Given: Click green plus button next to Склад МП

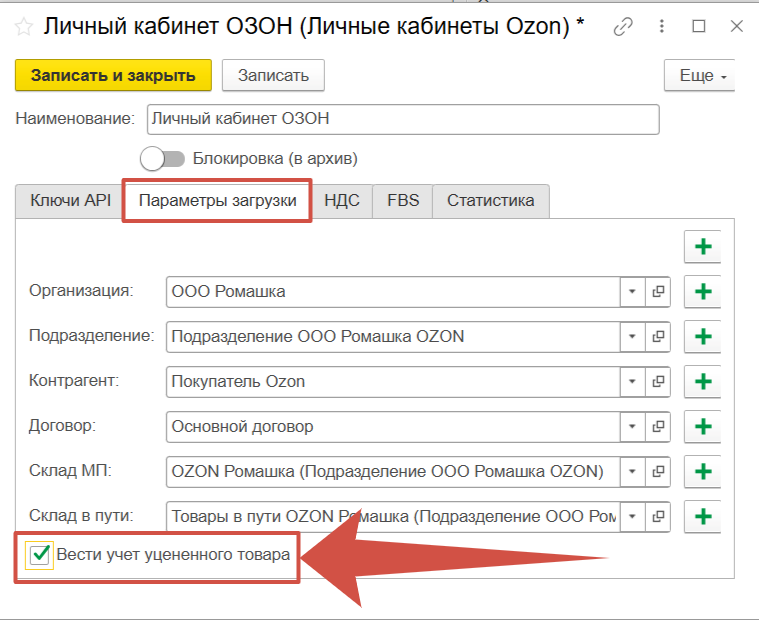Looking at the screenshot, I should 702,471.
